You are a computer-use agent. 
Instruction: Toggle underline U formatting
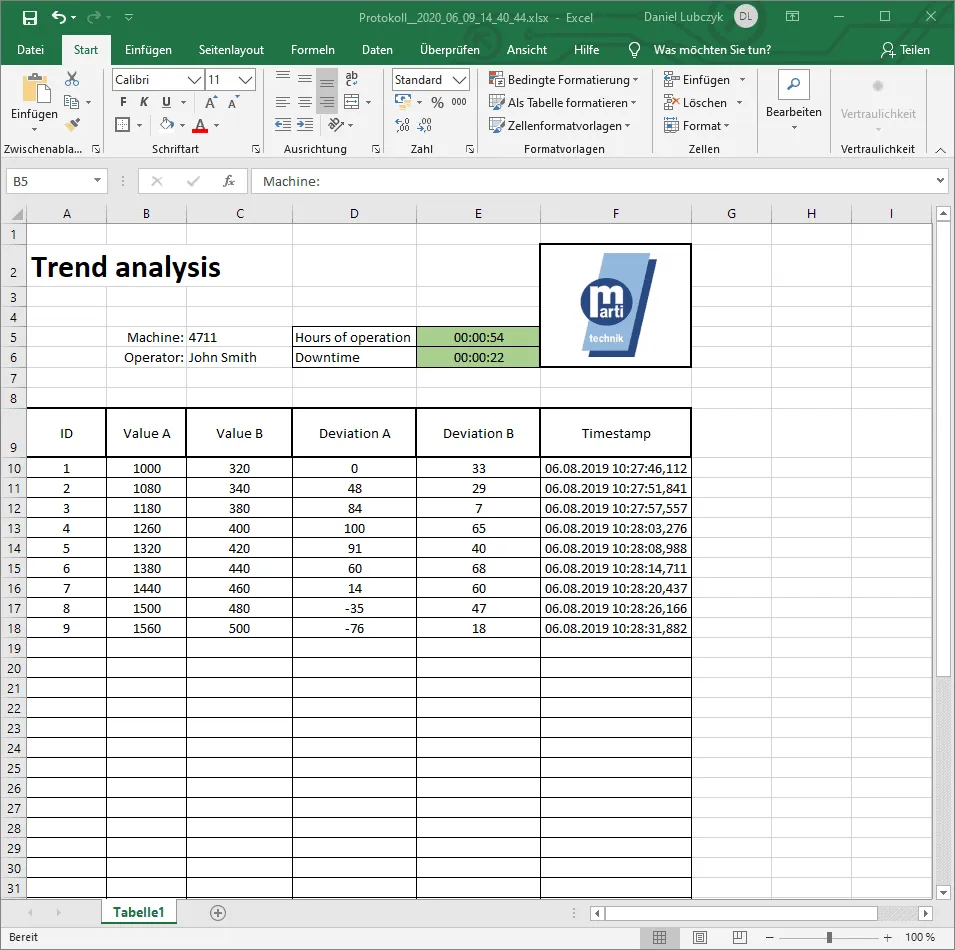pyautogui.click(x=166, y=102)
